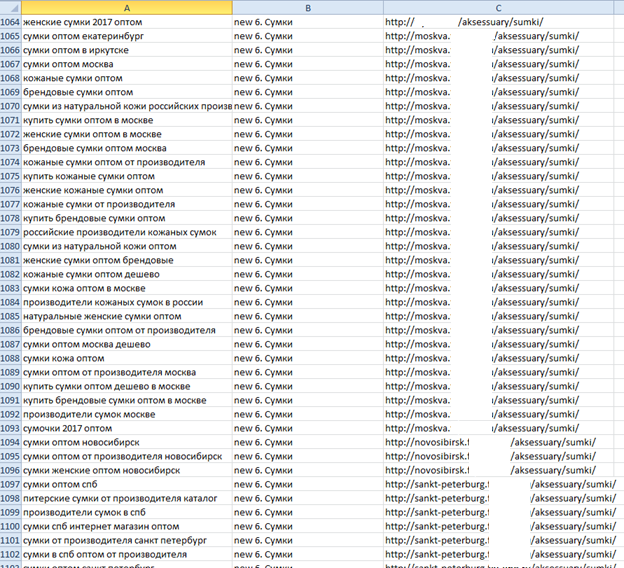Click cell 'сумки кожа оптом' in row 1088
This screenshot has width=624, height=568.
click(x=127, y=358)
